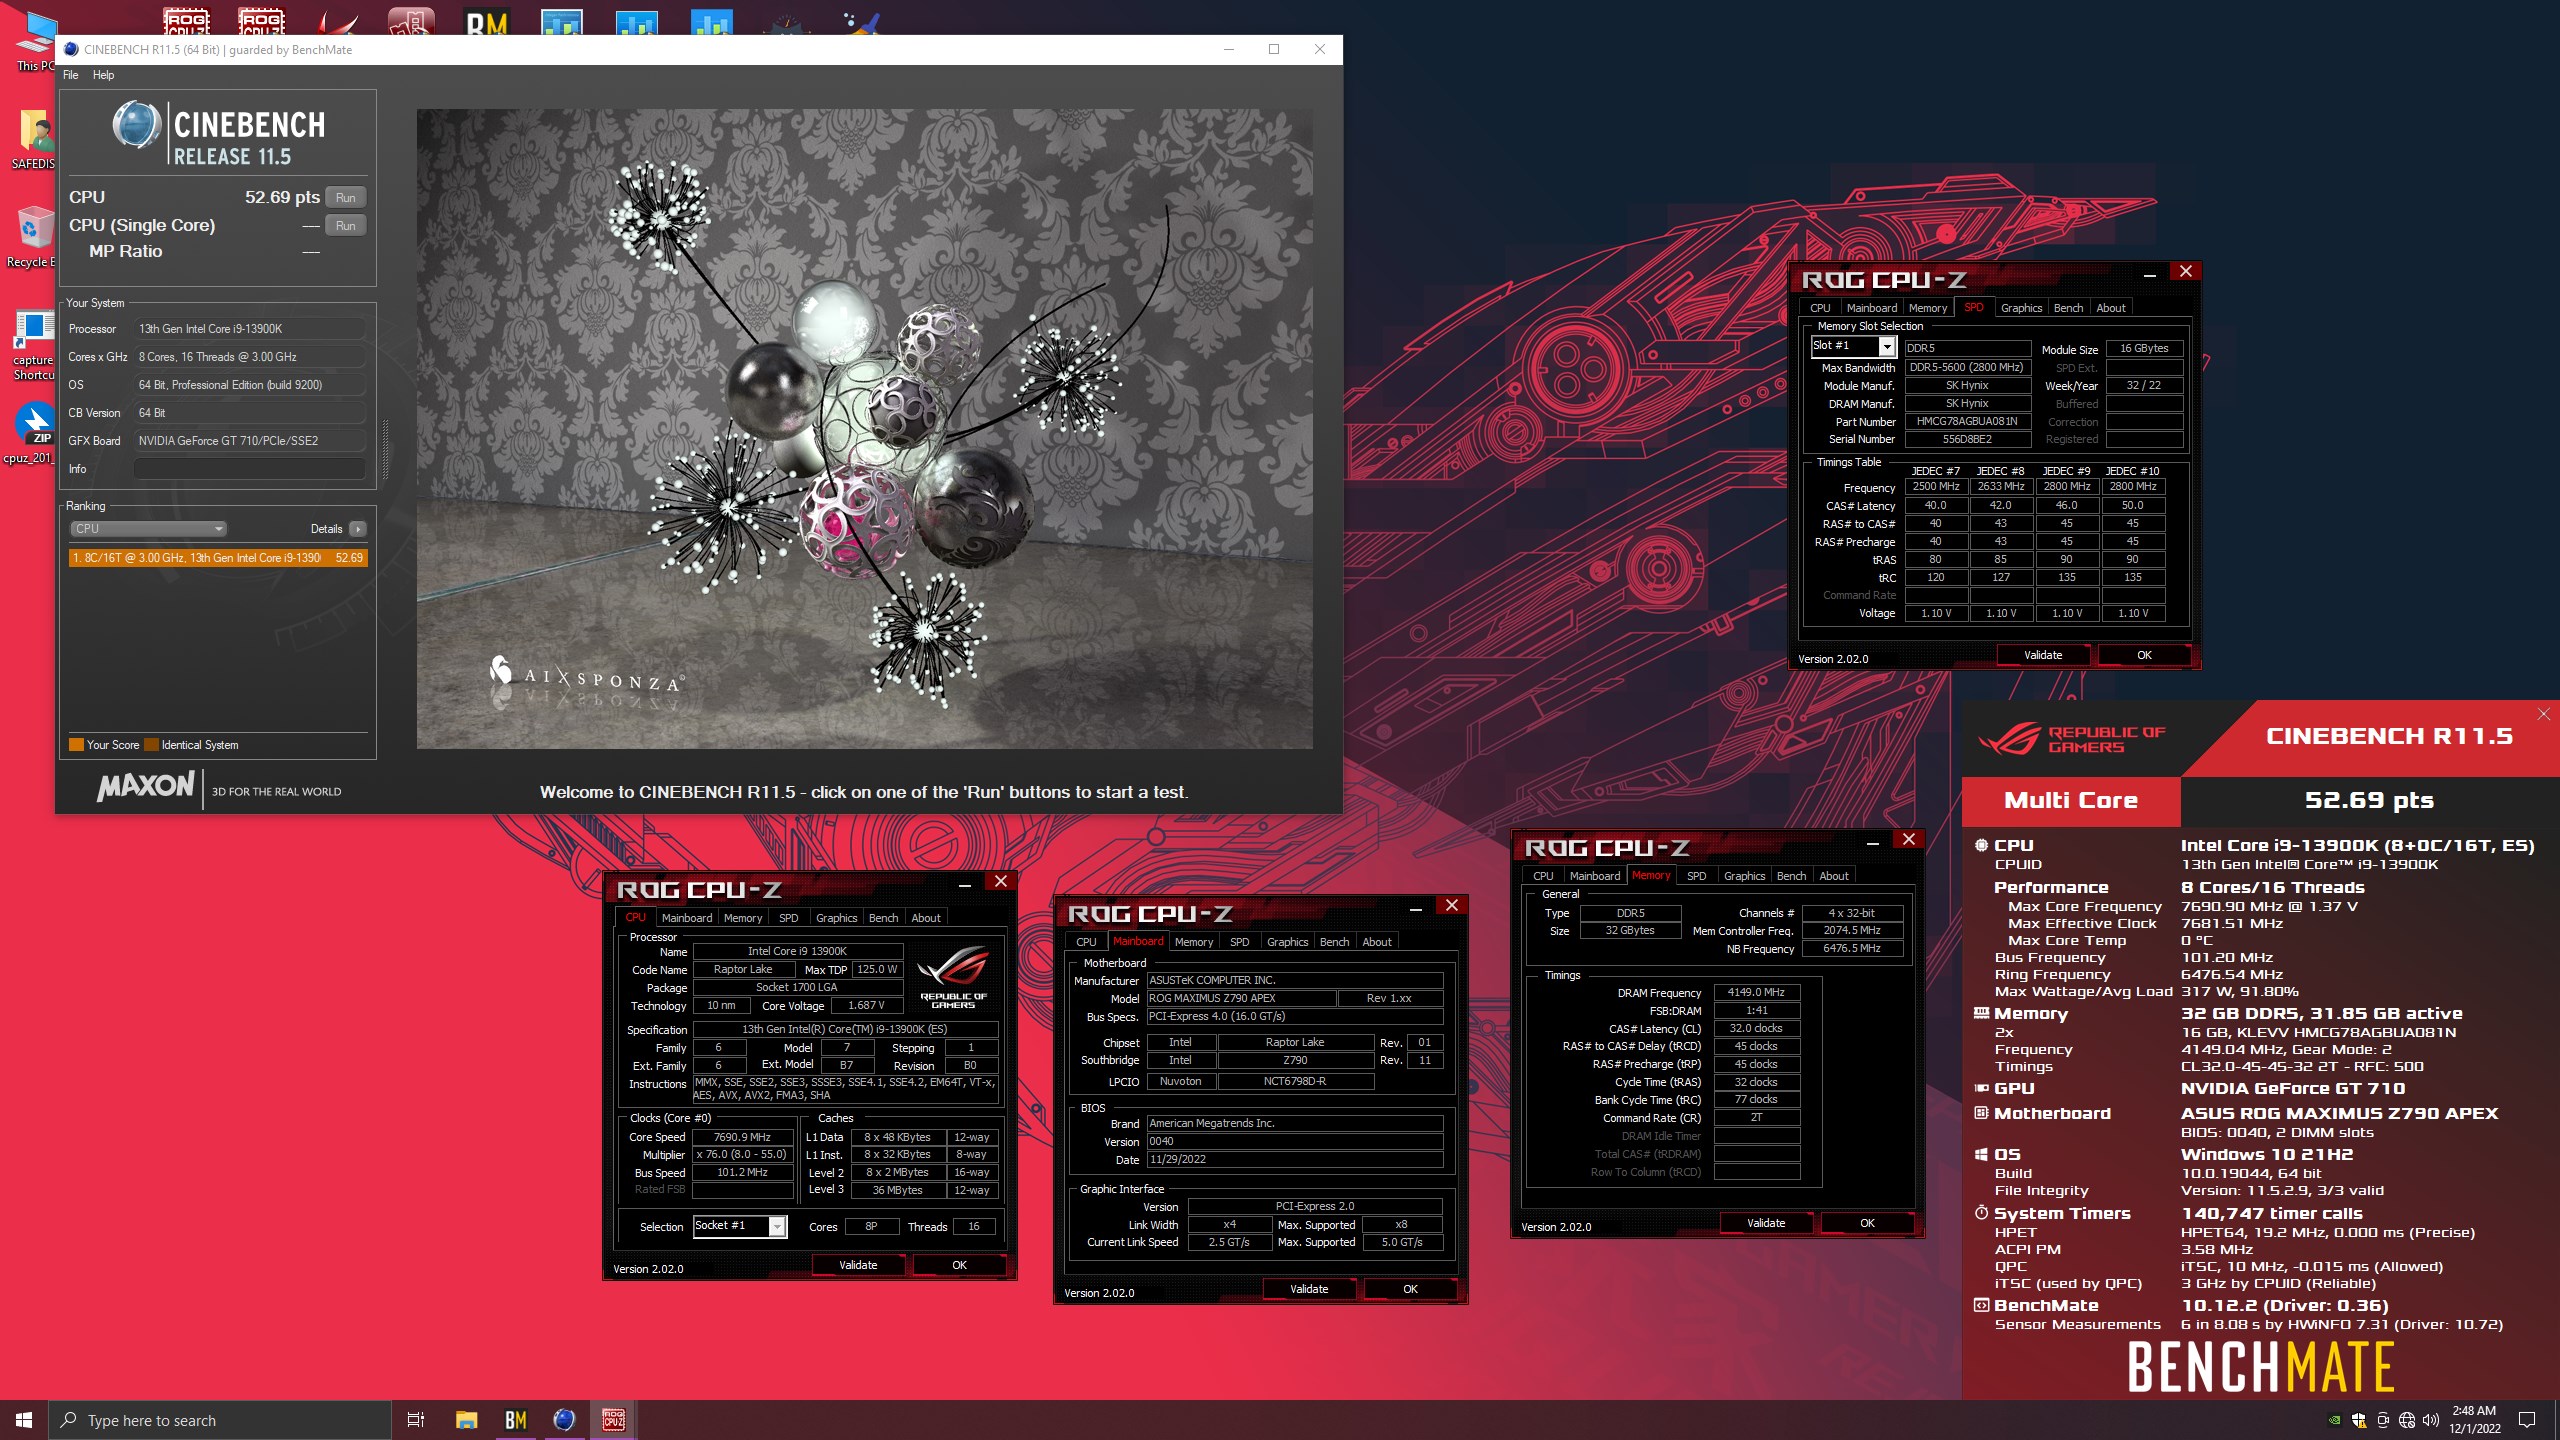Select the 8C/16T i9-13900K ranking row
2560x1440 pixels.
point(218,558)
